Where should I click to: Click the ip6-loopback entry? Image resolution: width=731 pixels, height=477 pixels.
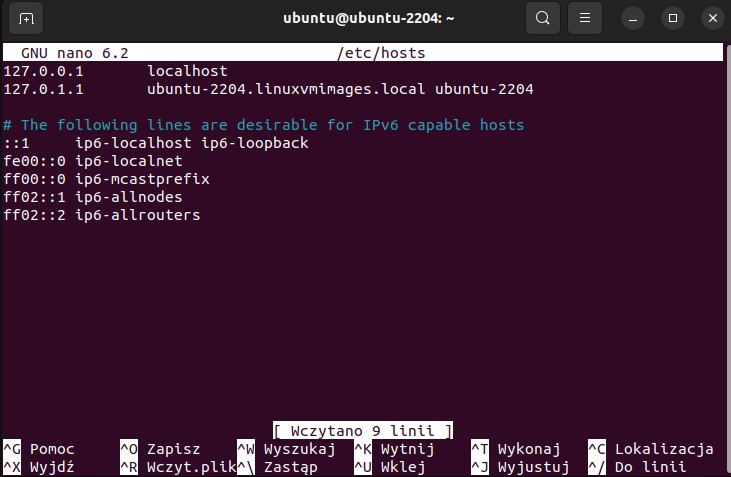[x=255, y=143]
